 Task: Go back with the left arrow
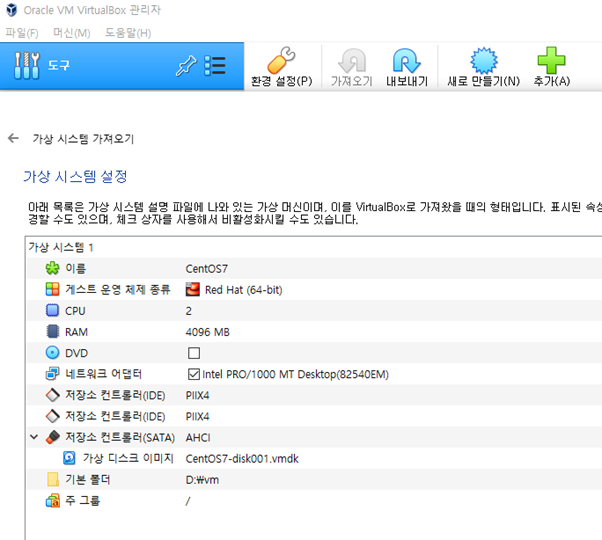(x=13, y=138)
